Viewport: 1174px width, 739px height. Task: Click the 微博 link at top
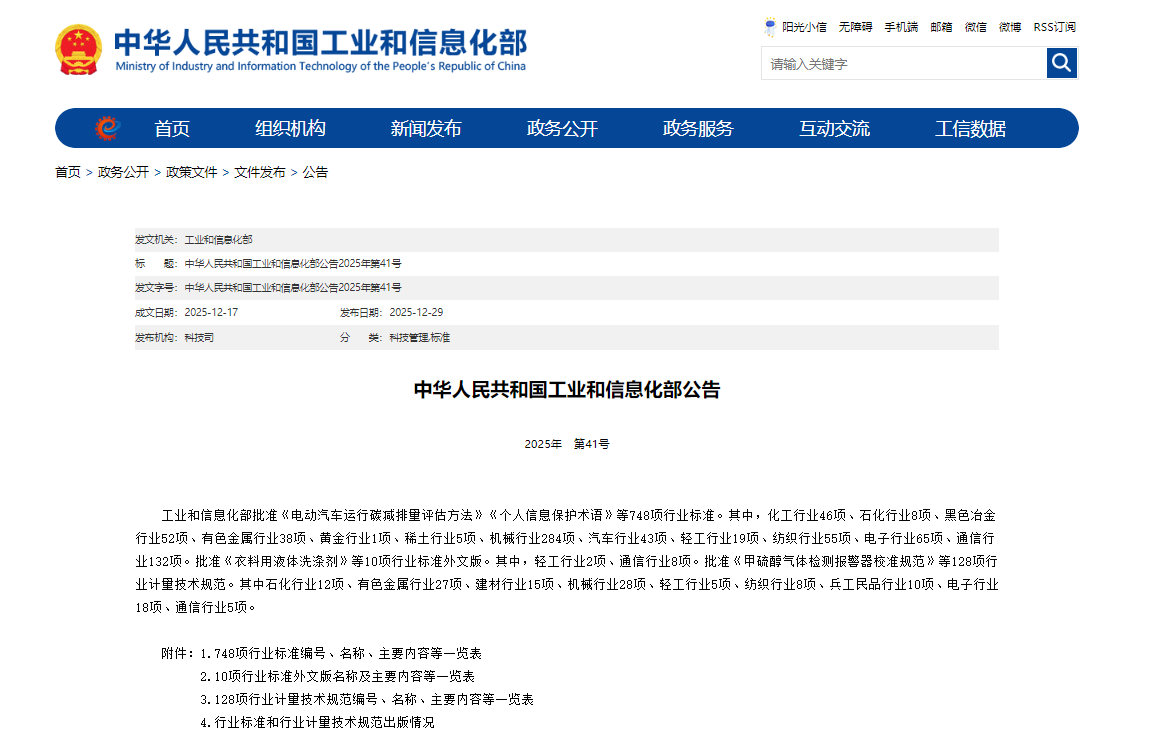[x=1009, y=27]
